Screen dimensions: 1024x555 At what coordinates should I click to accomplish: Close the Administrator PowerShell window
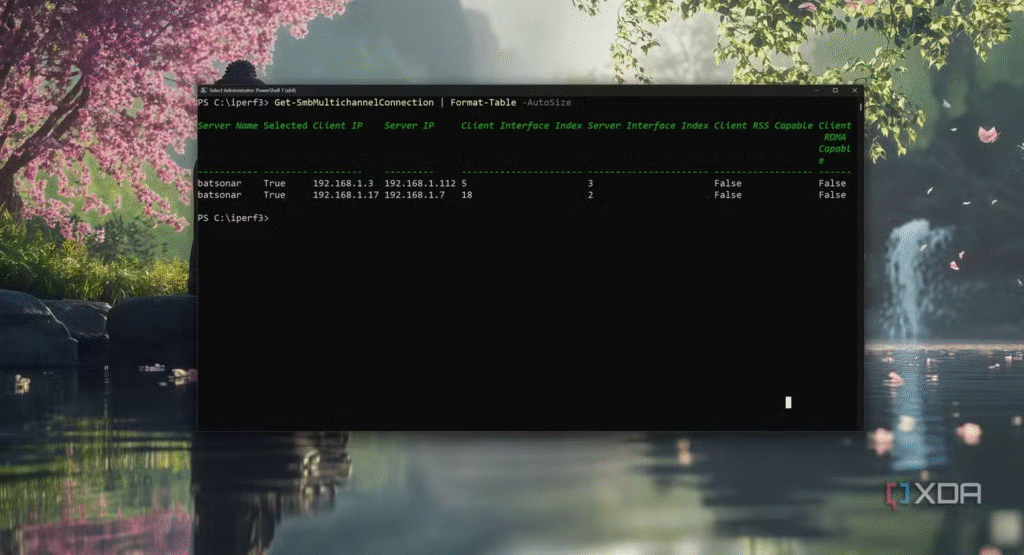click(855, 90)
